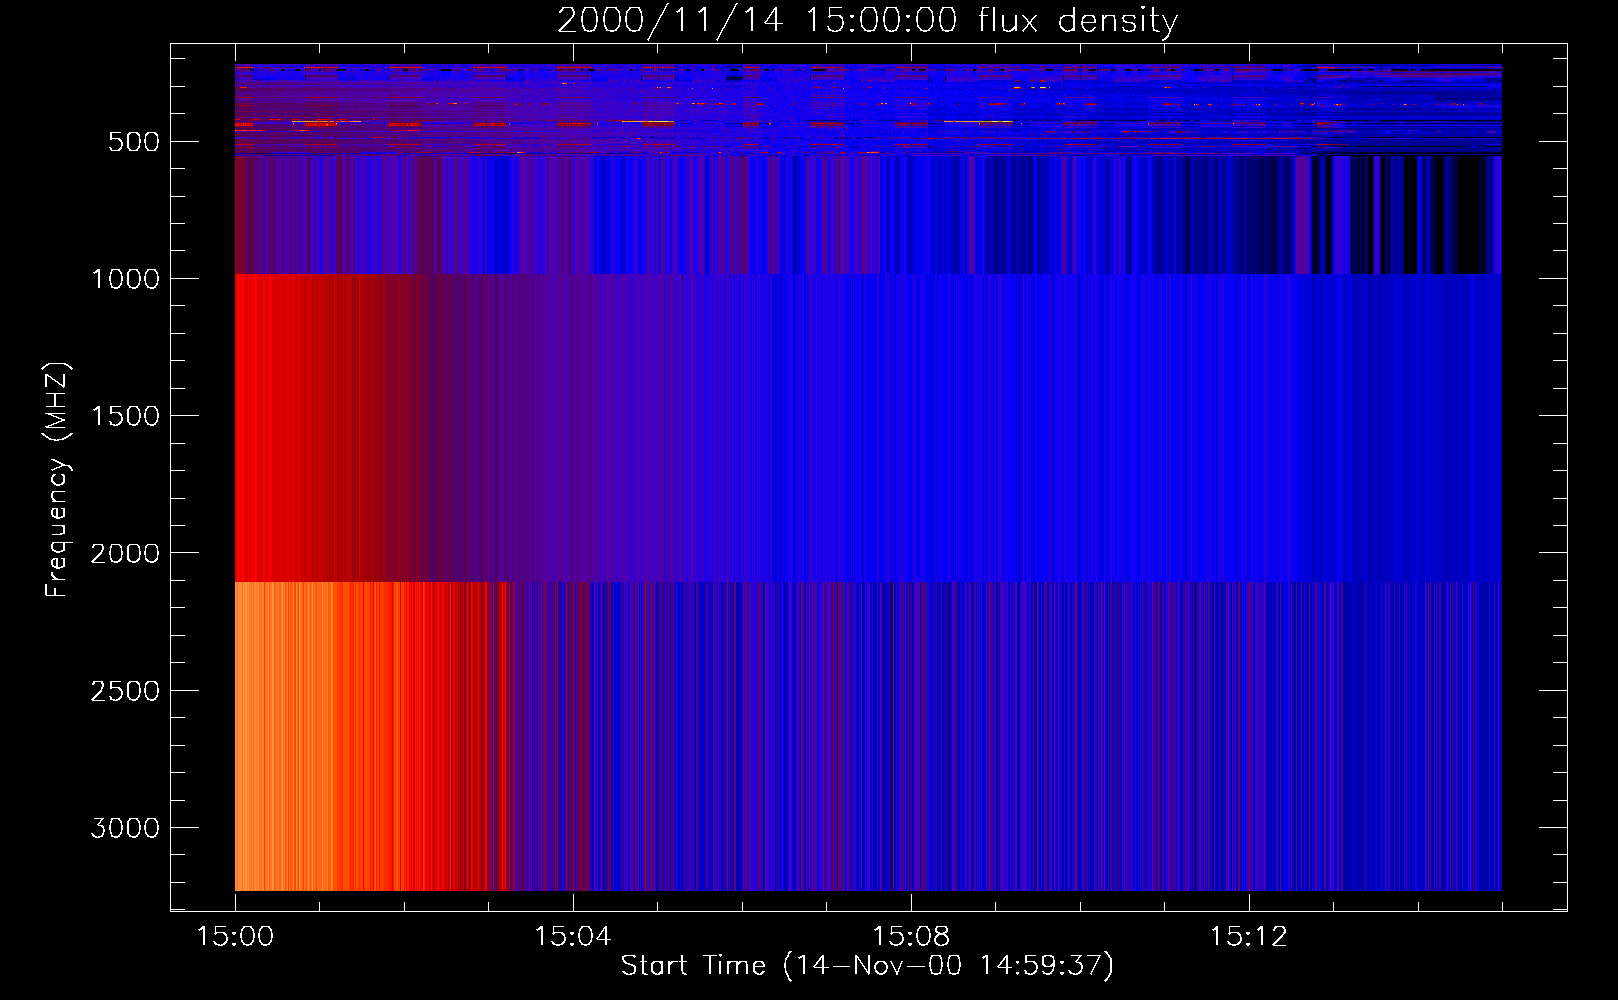Click the 2500 frequency tick label

pyautogui.click(x=125, y=691)
